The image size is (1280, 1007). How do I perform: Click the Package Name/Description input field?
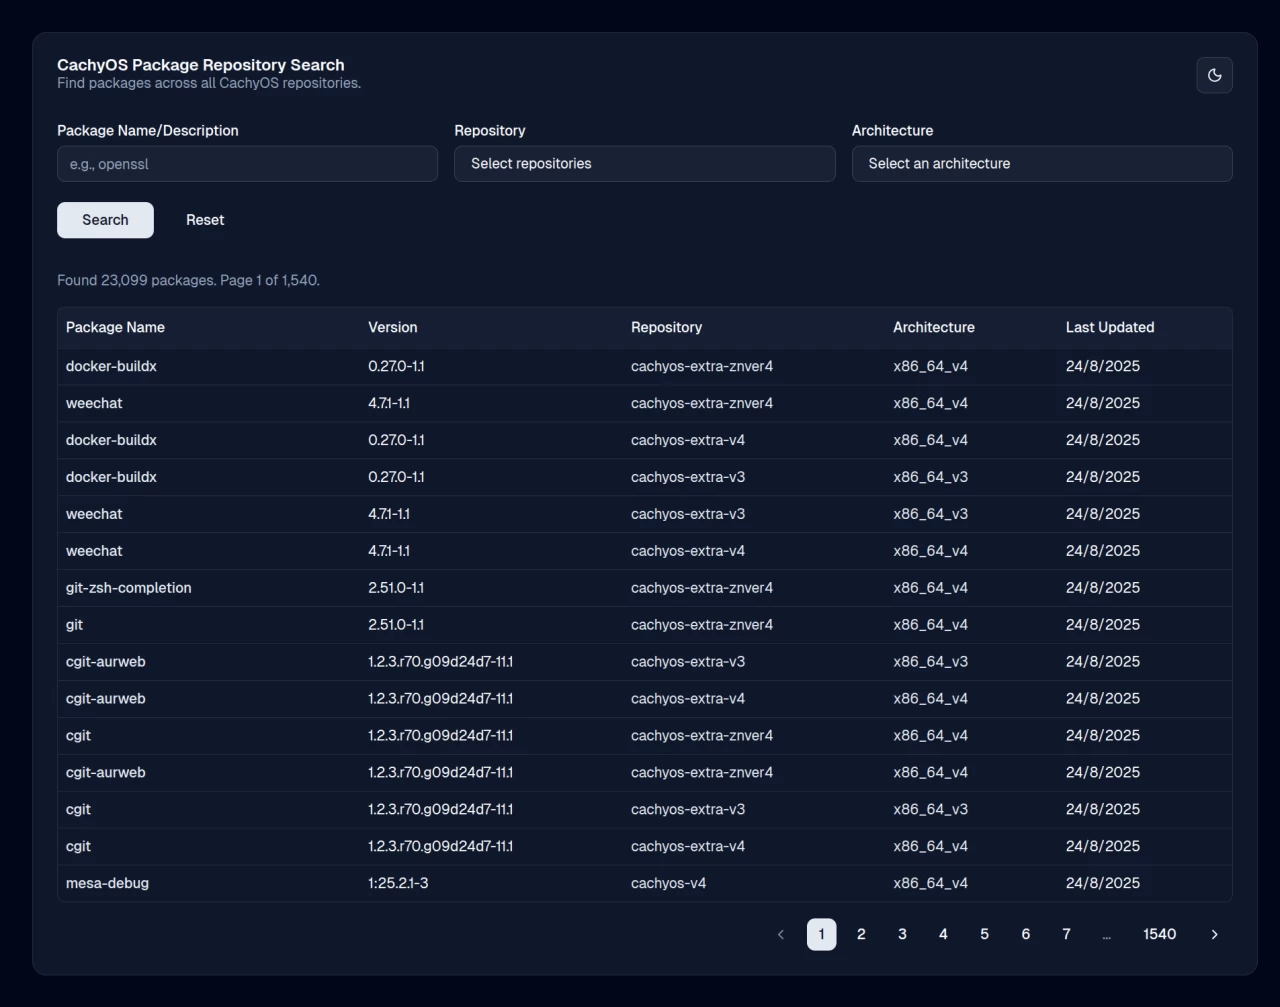point(246,163)
